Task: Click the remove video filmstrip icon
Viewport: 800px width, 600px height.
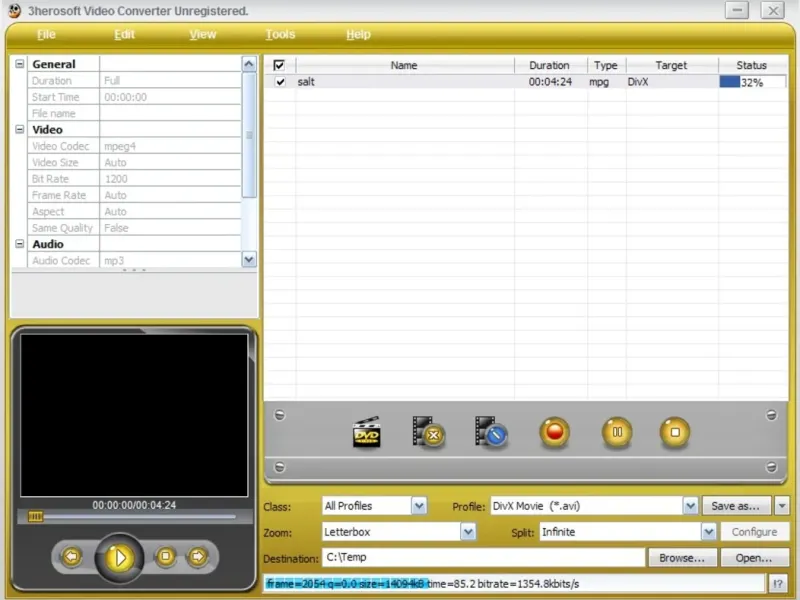Action: pyautogui.click(x=428, y=432)
